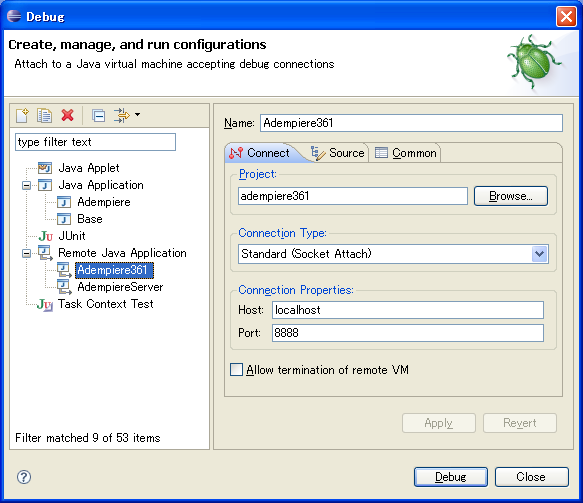Screen dimensions: 583x503
Task: Click the Remote Java Application icon
Action: click(45, 253)
